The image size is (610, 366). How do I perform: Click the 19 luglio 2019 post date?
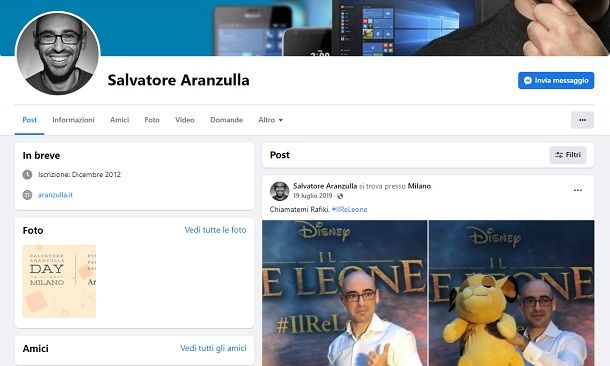click(x=313, y=196)
